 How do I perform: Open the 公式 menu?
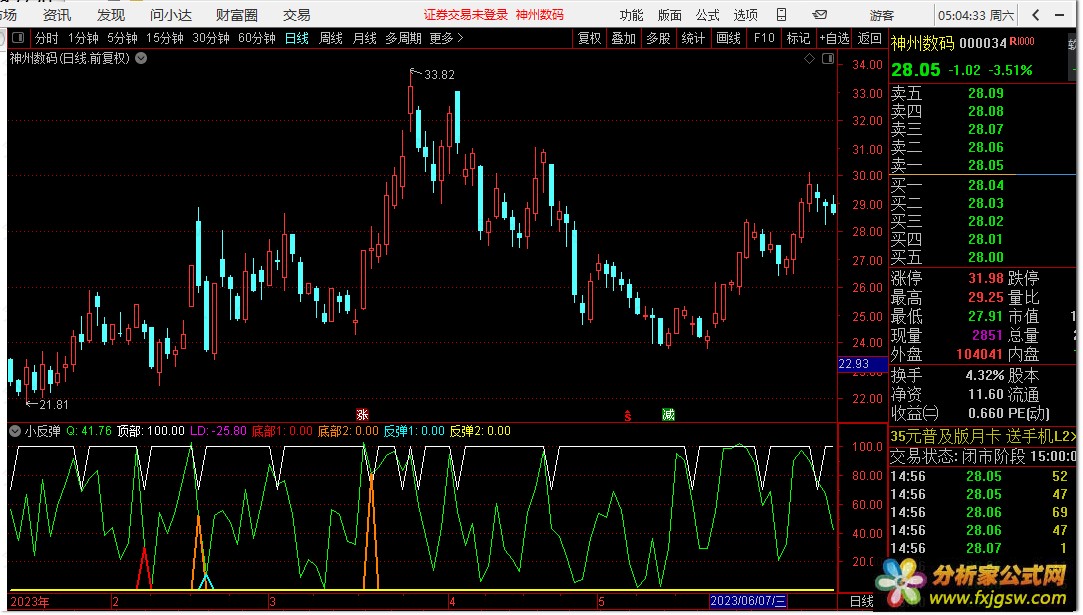click(x=707, y=15)
